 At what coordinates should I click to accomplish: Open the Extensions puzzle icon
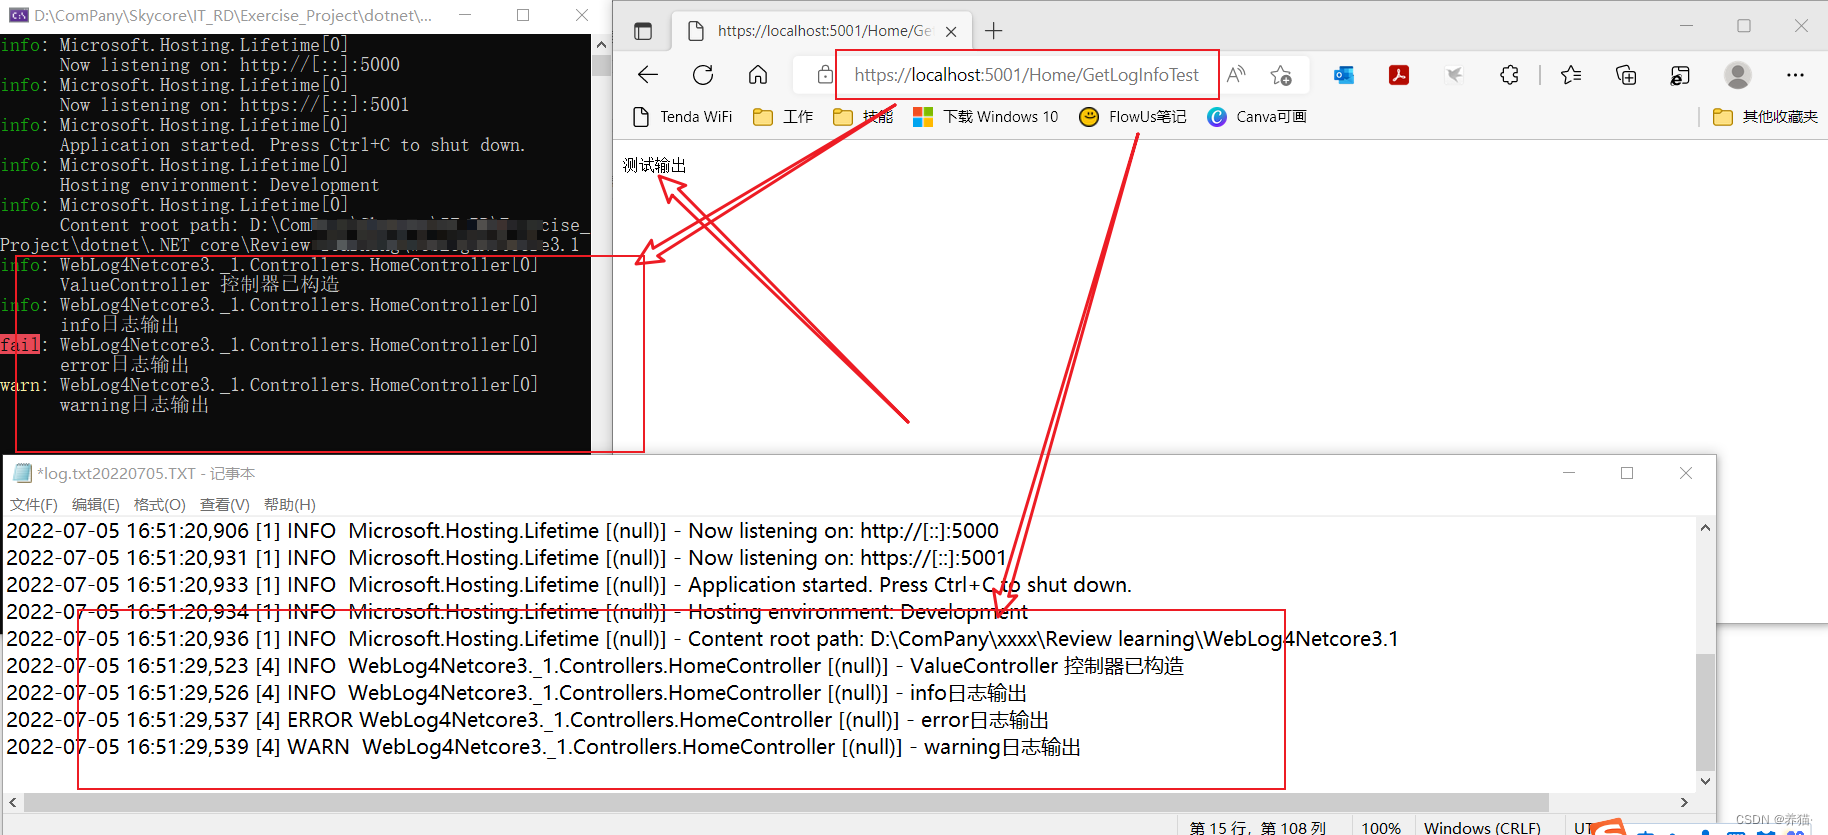coord(1509,75)
